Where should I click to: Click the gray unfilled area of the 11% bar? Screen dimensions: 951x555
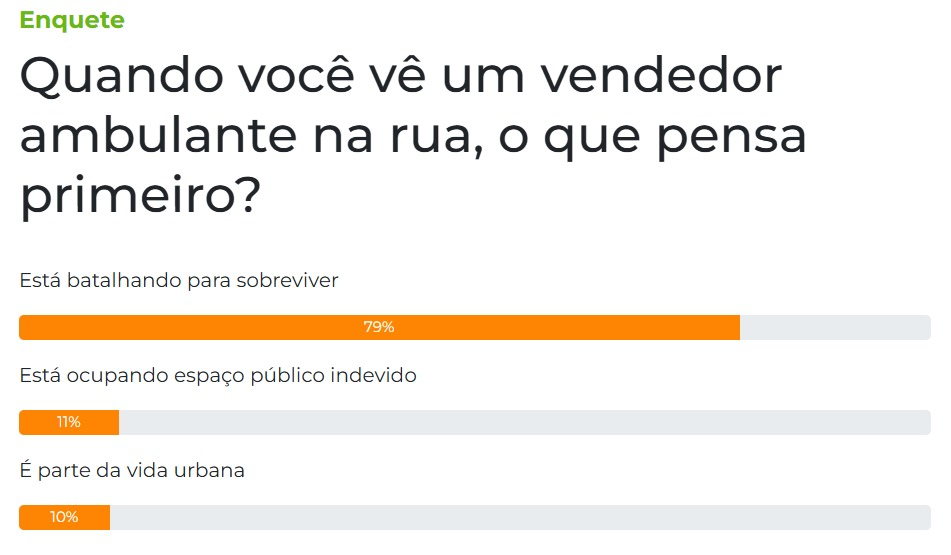[x=520, y=422]
